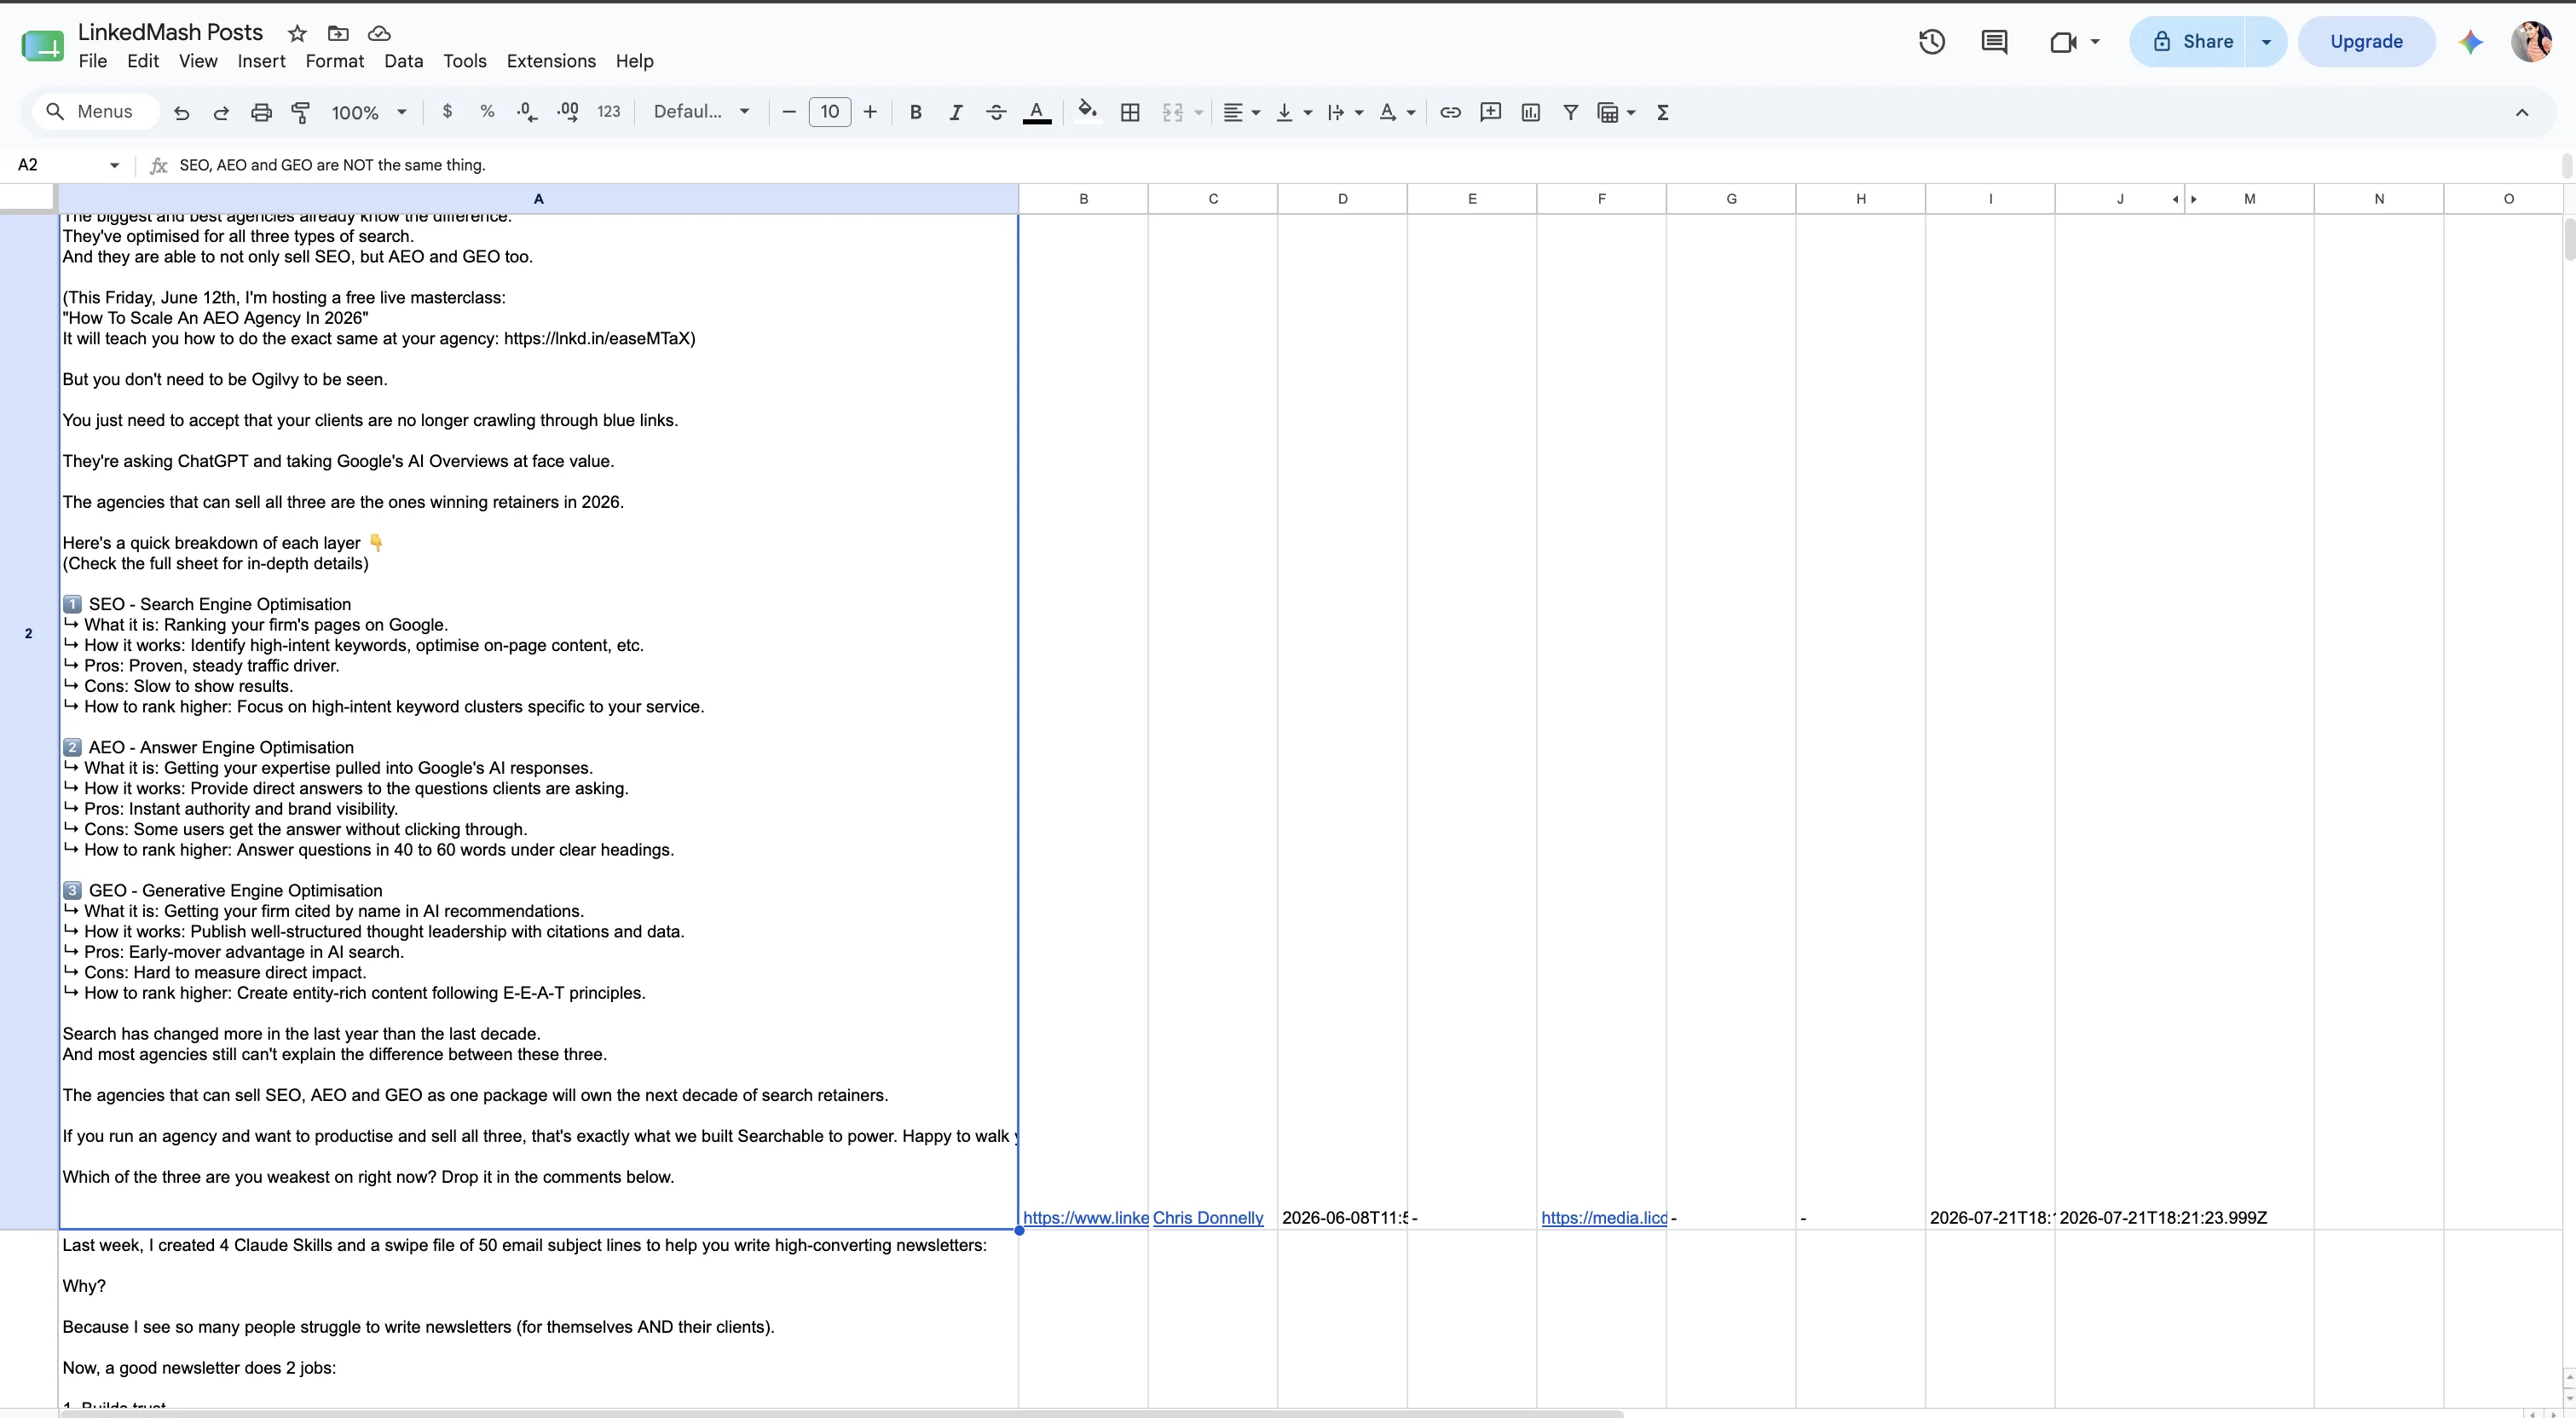Open table views dropdown
The width and height of the screenshot is (2576, 1418).
click(x=1616, y=112)
